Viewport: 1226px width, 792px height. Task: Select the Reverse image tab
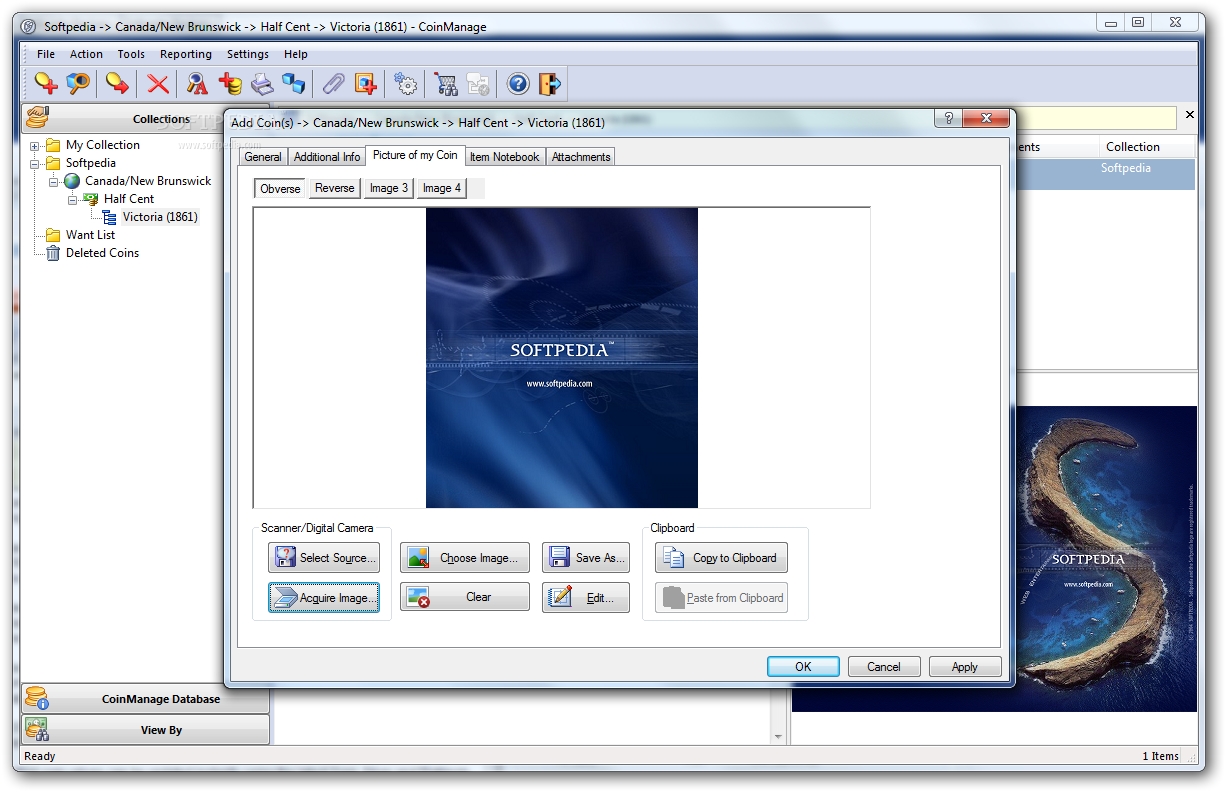(x=335, y=188)
